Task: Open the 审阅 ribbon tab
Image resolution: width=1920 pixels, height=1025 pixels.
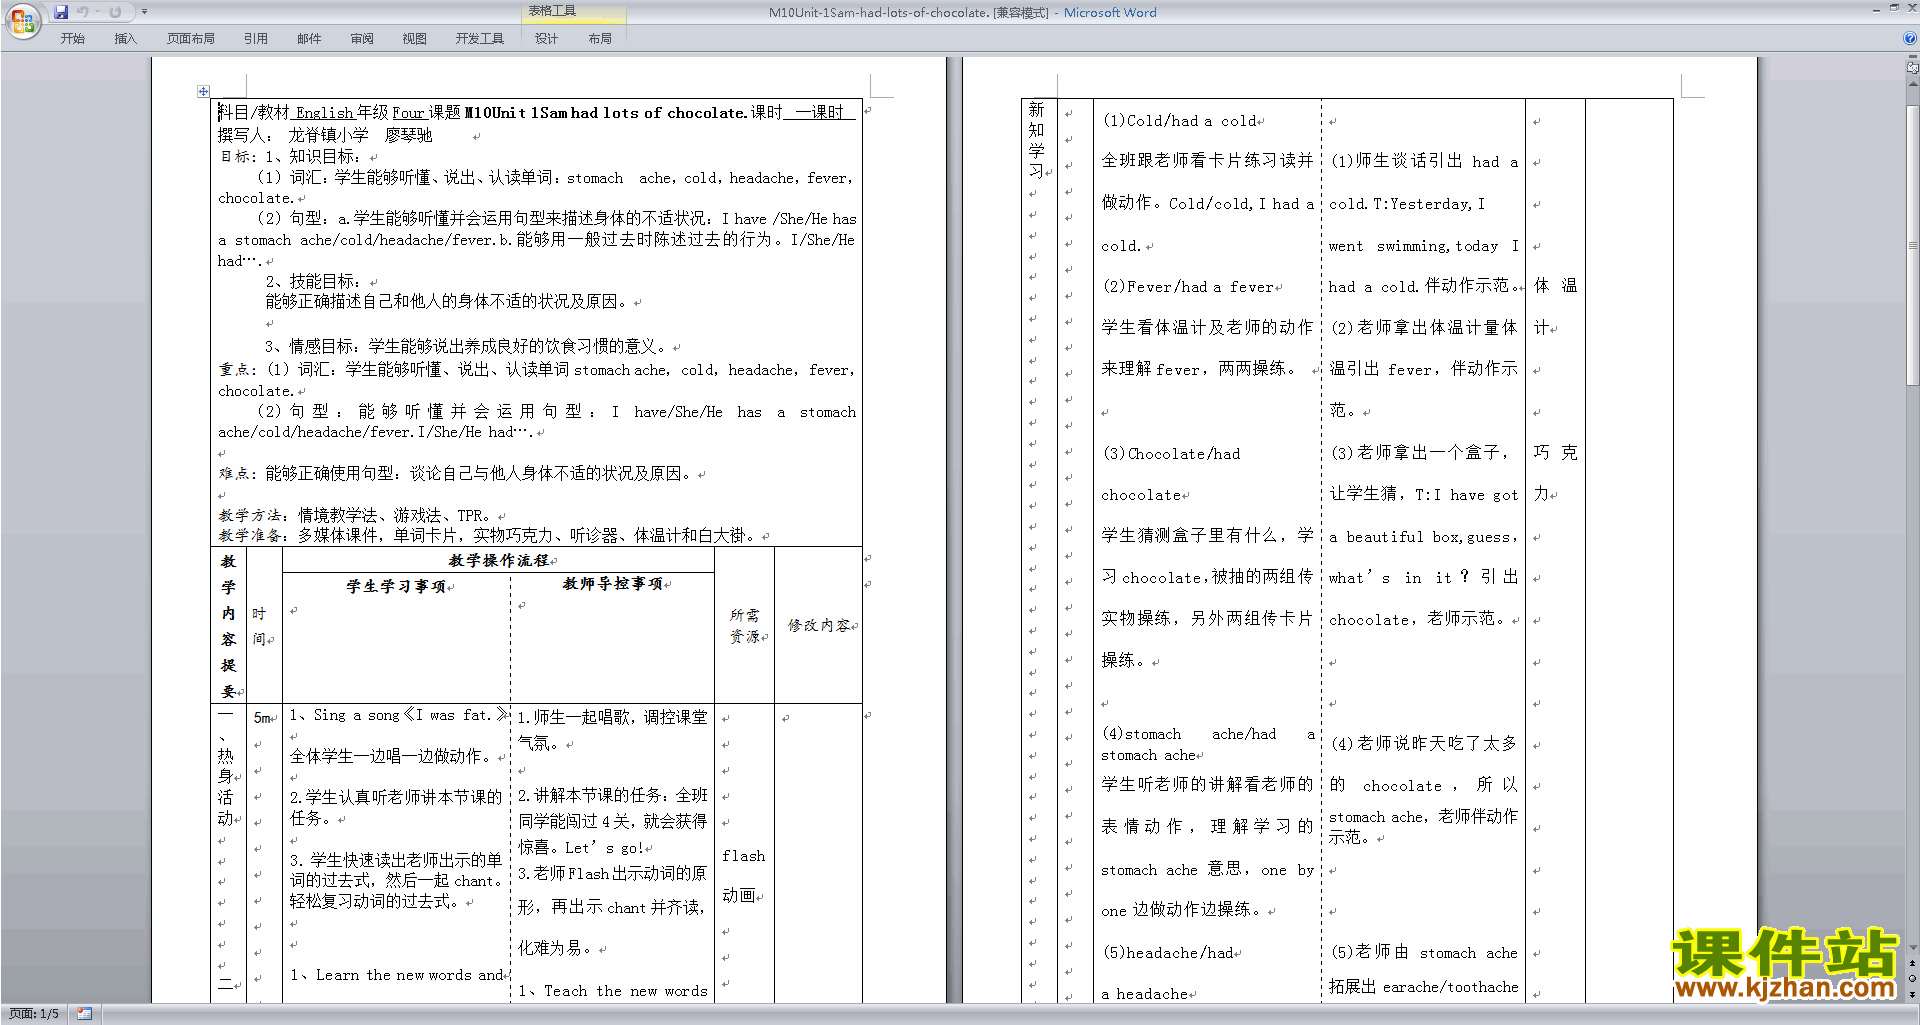Action: pos(362,39)
